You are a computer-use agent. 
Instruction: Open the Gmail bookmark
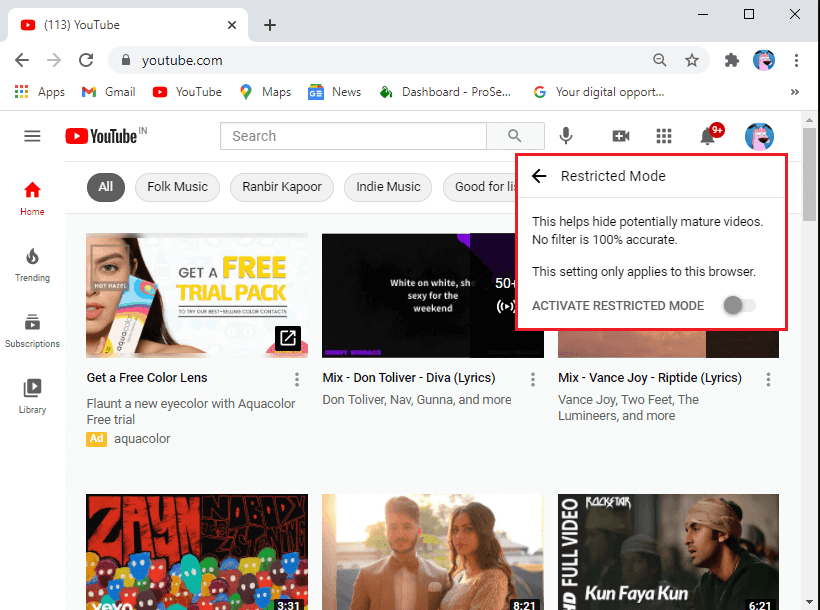[109, 92]
